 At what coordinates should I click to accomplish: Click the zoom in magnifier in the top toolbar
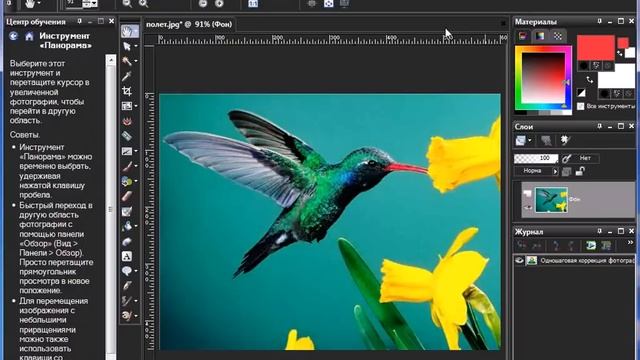(x=143, y=4)
